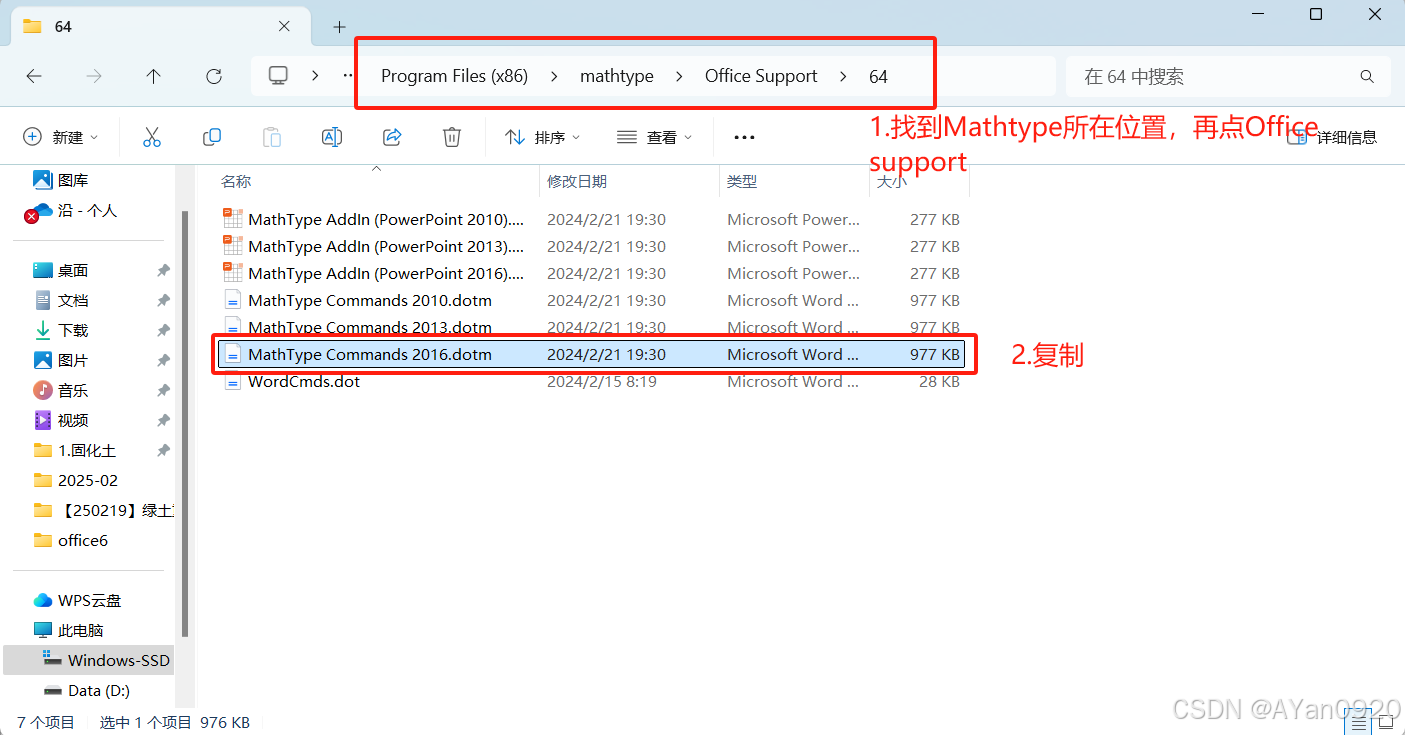This screenshot has width=1405, height=735.
Task: Sort by Type column header
Action: [794, 181]
